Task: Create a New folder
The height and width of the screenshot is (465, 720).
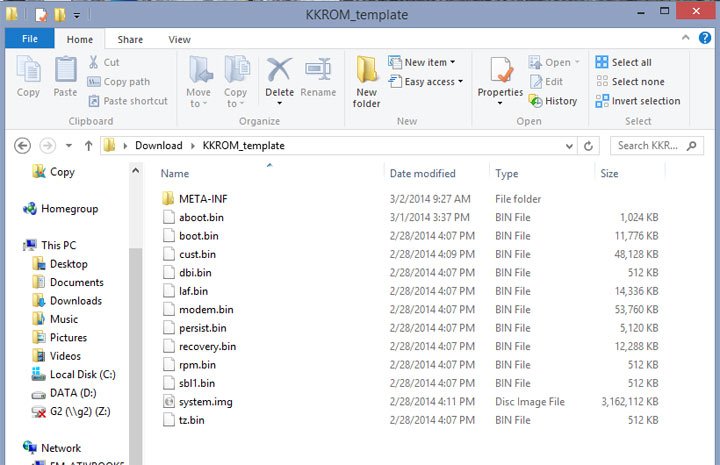Action: [x=366, y=82]
